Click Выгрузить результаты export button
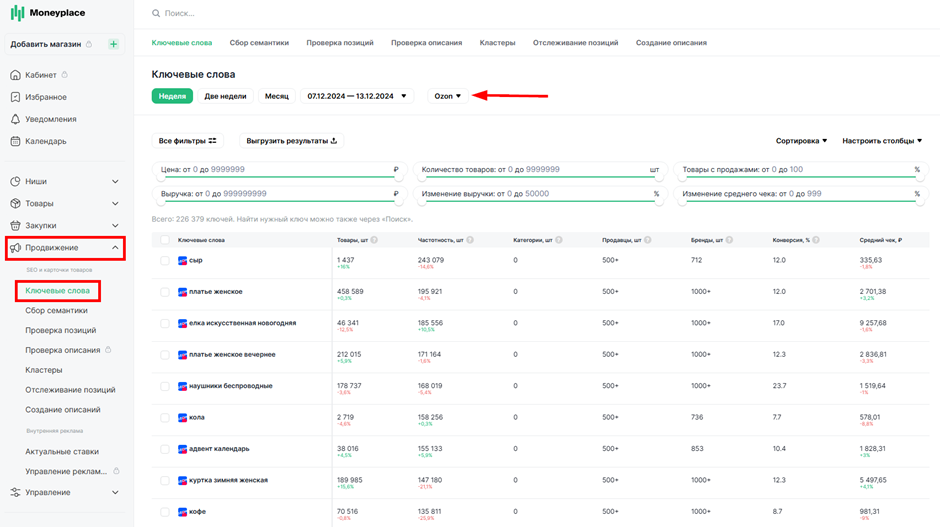940x527 pixels. (x=291, y=141)
